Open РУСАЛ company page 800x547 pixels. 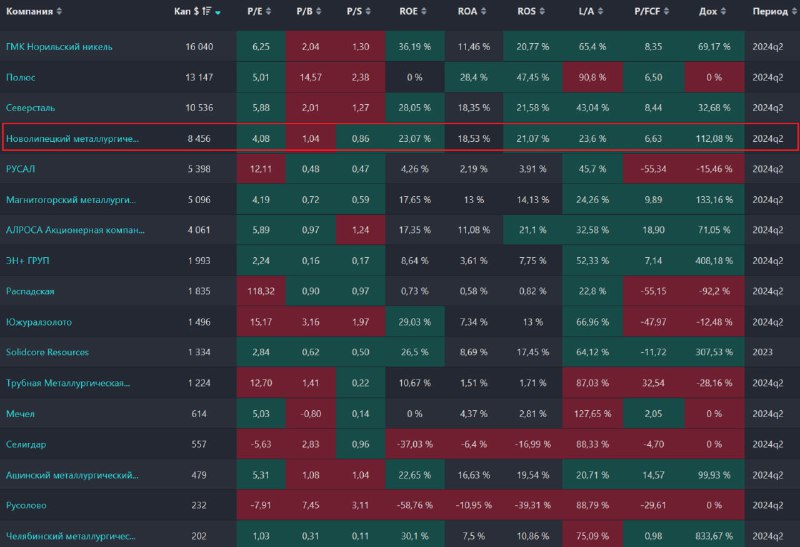point(20,169)
